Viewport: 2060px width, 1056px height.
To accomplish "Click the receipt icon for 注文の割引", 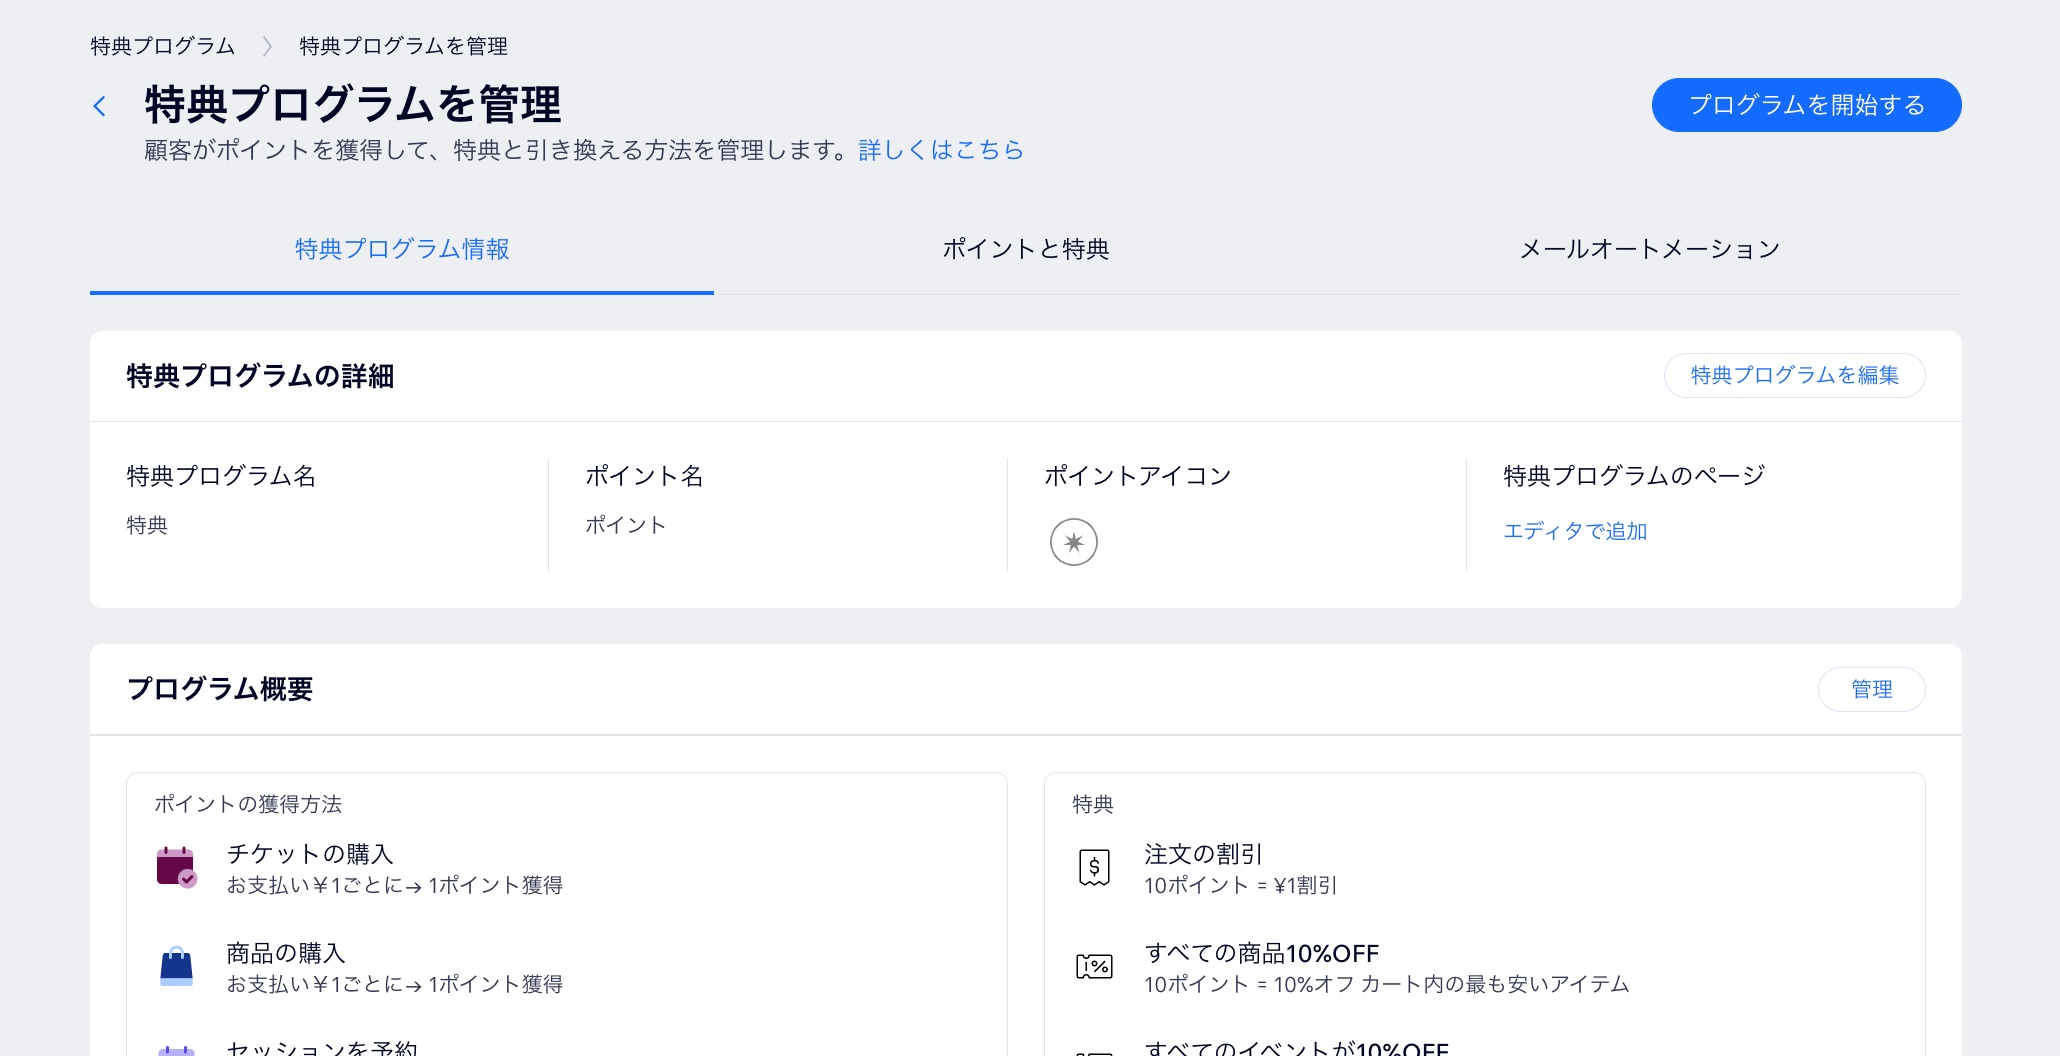I will coord(1094,867).
